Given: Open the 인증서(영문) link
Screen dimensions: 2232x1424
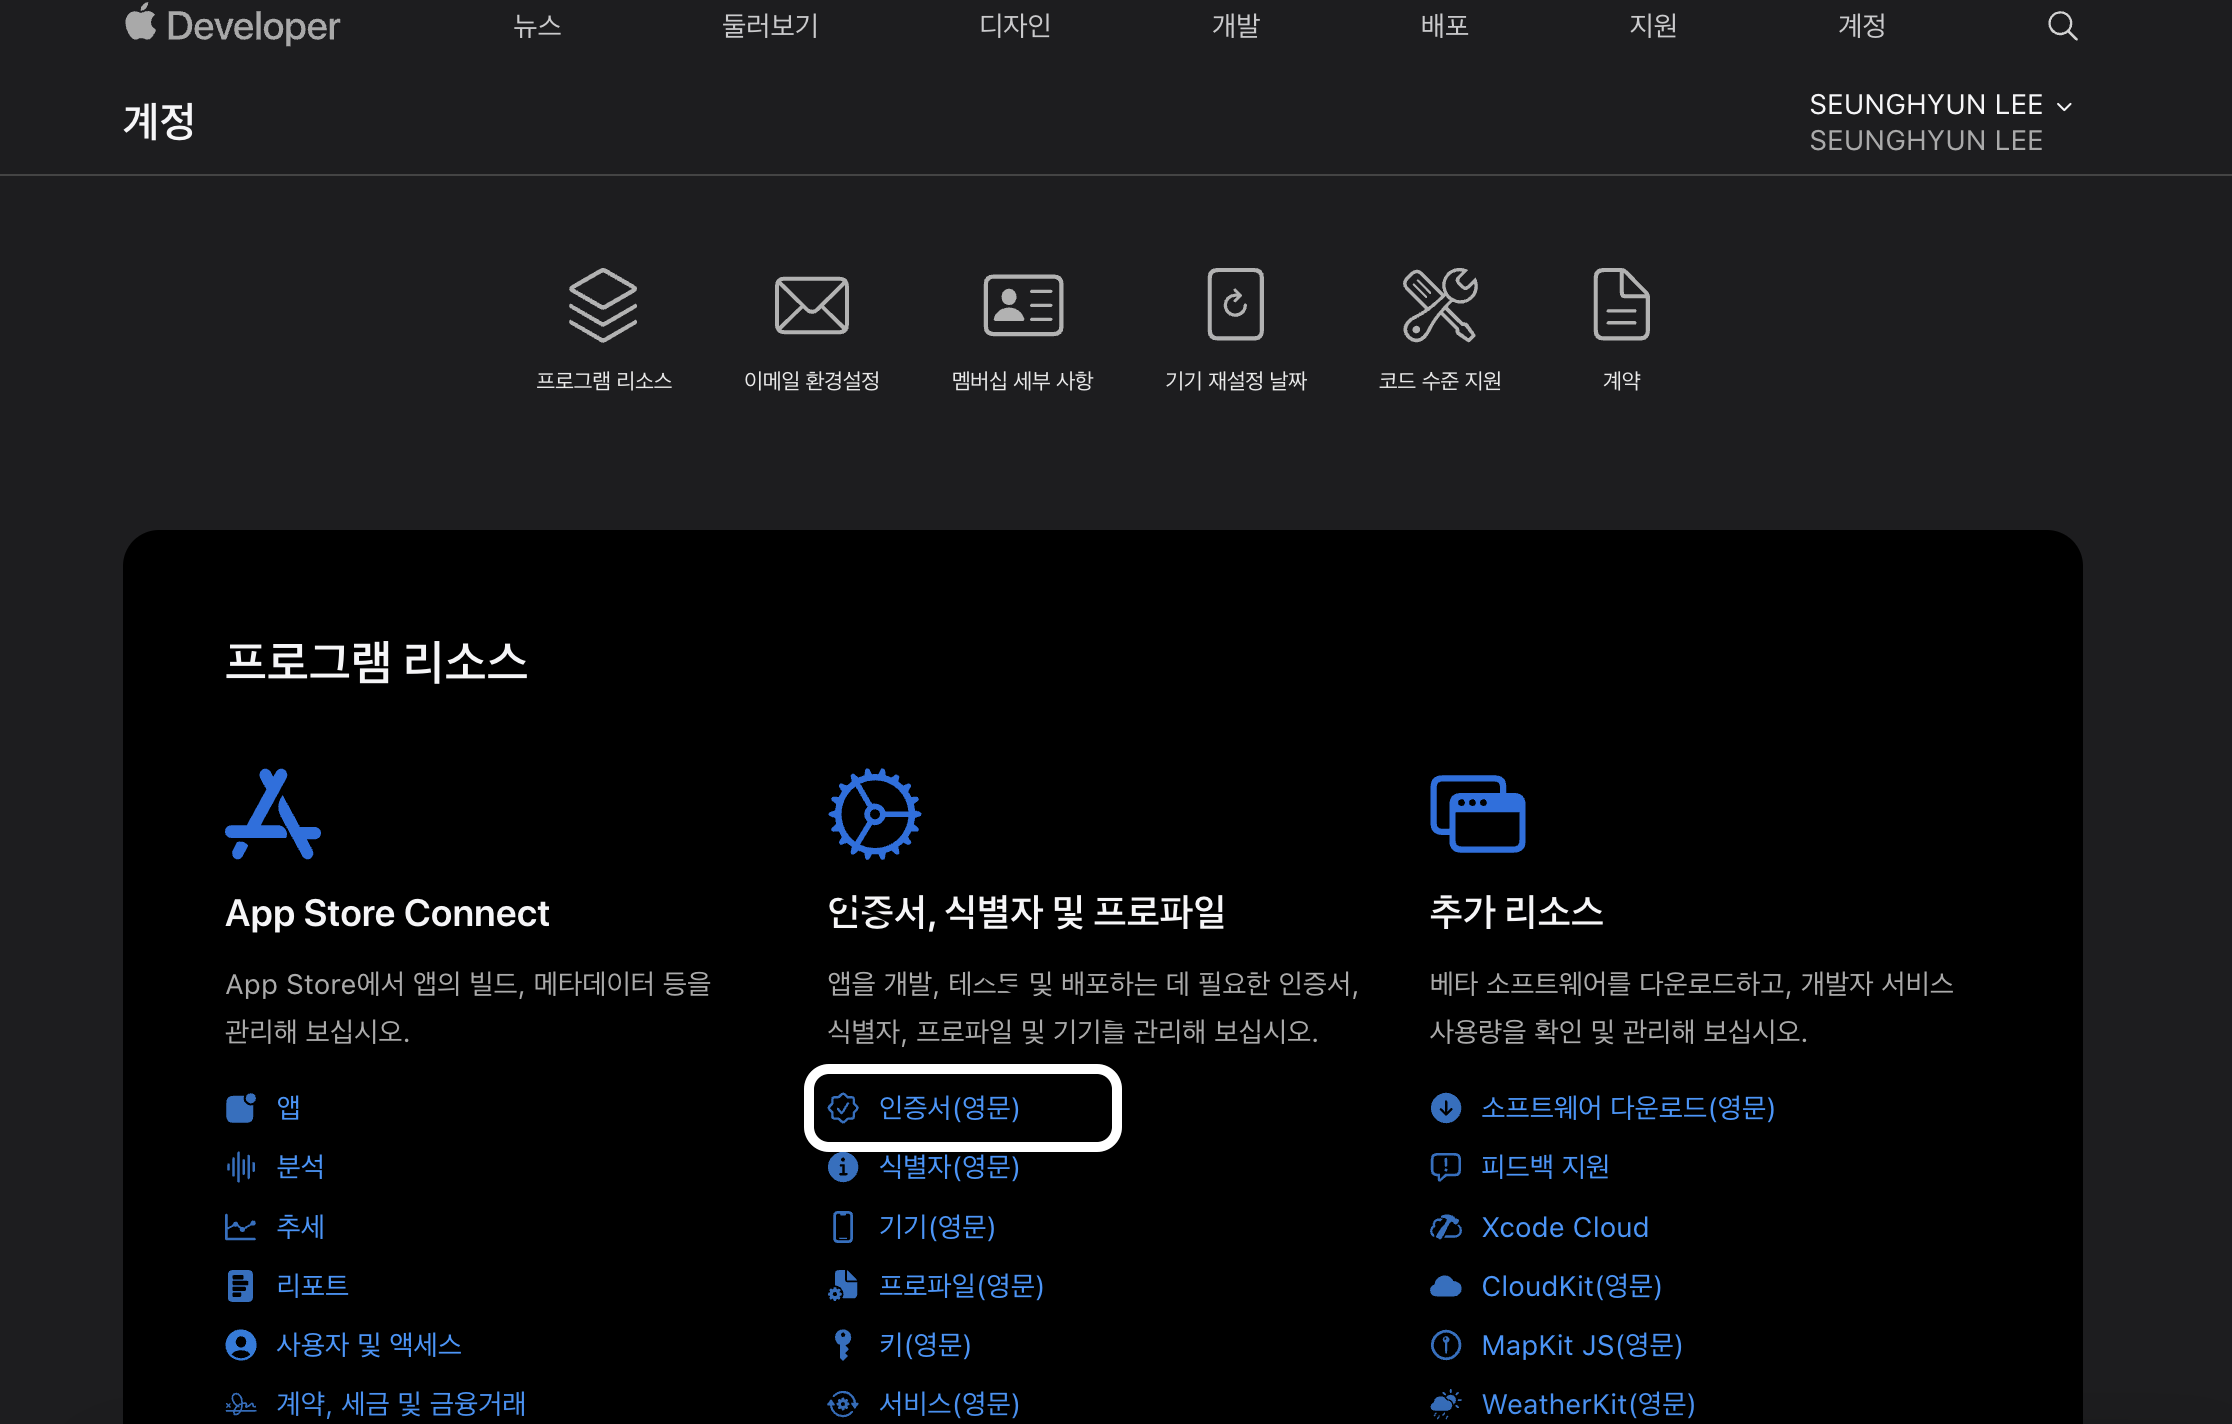Looking at the screenshot, I should tap(948, 1108).
